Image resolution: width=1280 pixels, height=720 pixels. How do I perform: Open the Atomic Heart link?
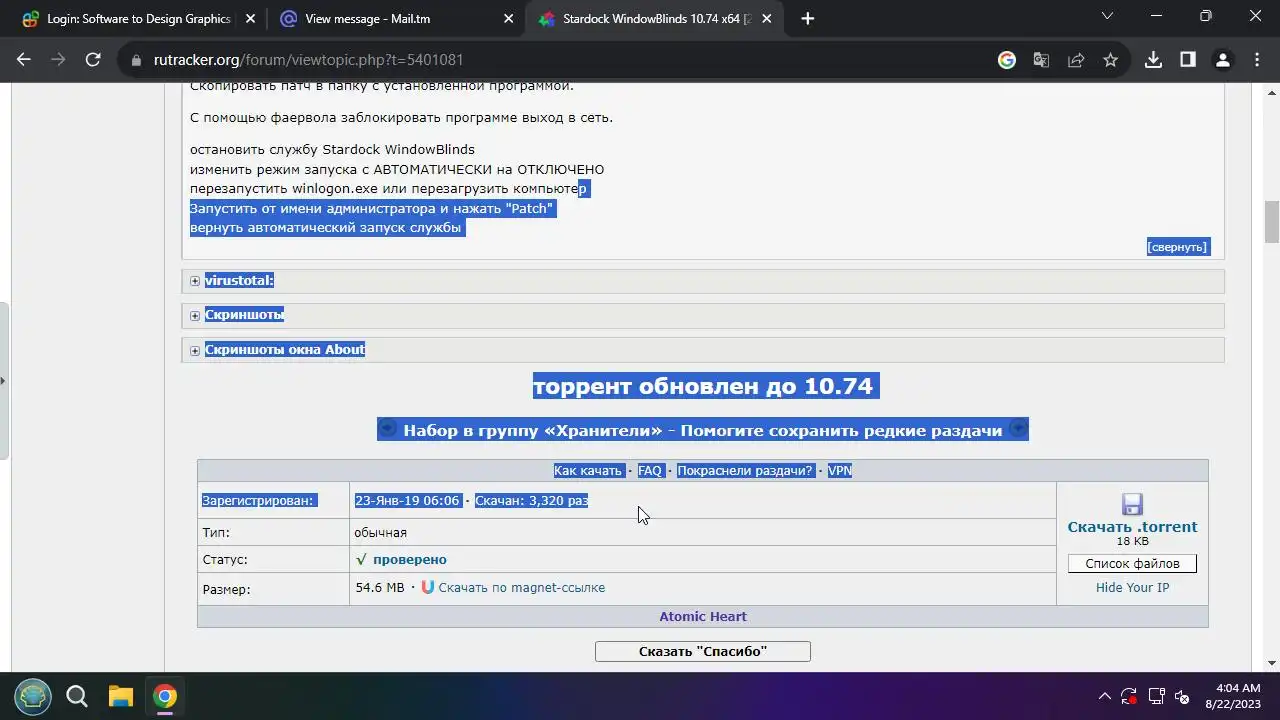click(x=703, y=617)
